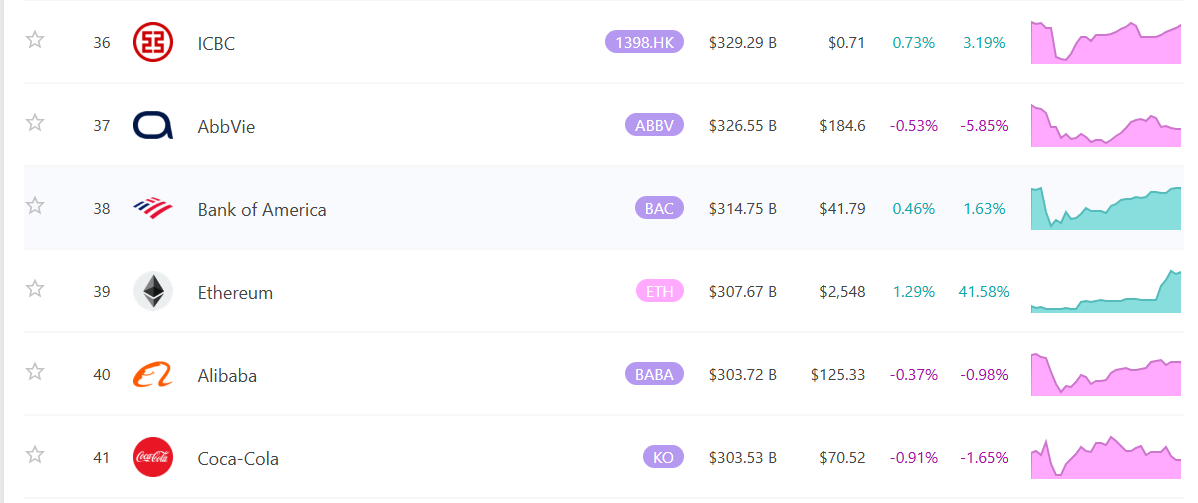Select the ABBV ticker badge
Image resolution: width=1198 pixels, height=503 pixels.
654,125
